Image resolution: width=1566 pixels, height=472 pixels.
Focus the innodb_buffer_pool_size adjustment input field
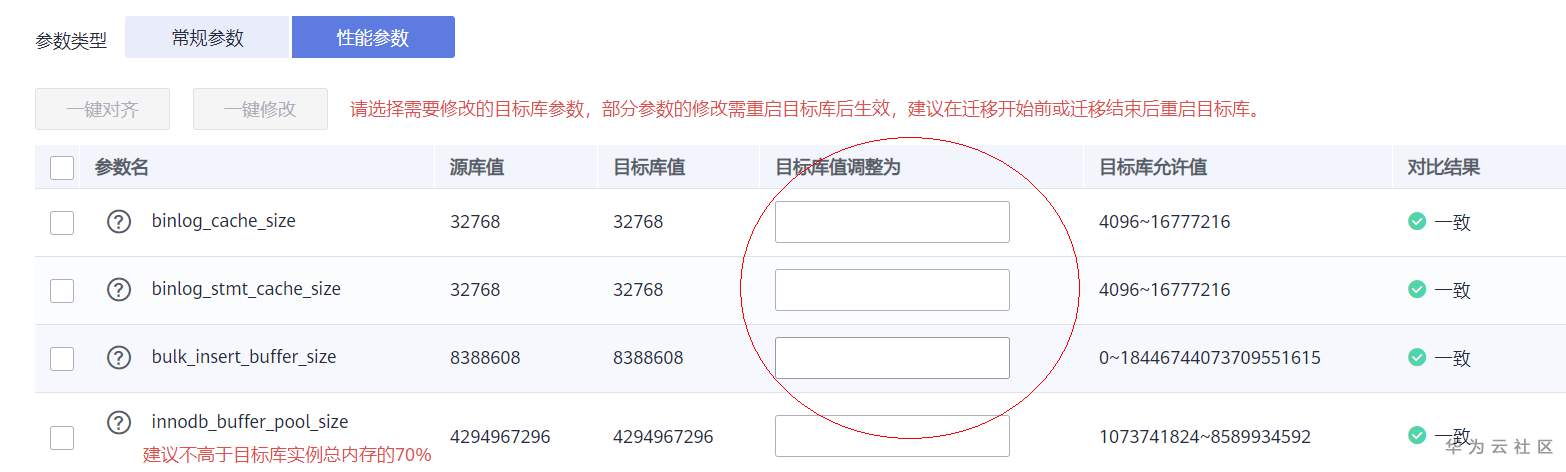click(x=892, y=437)
